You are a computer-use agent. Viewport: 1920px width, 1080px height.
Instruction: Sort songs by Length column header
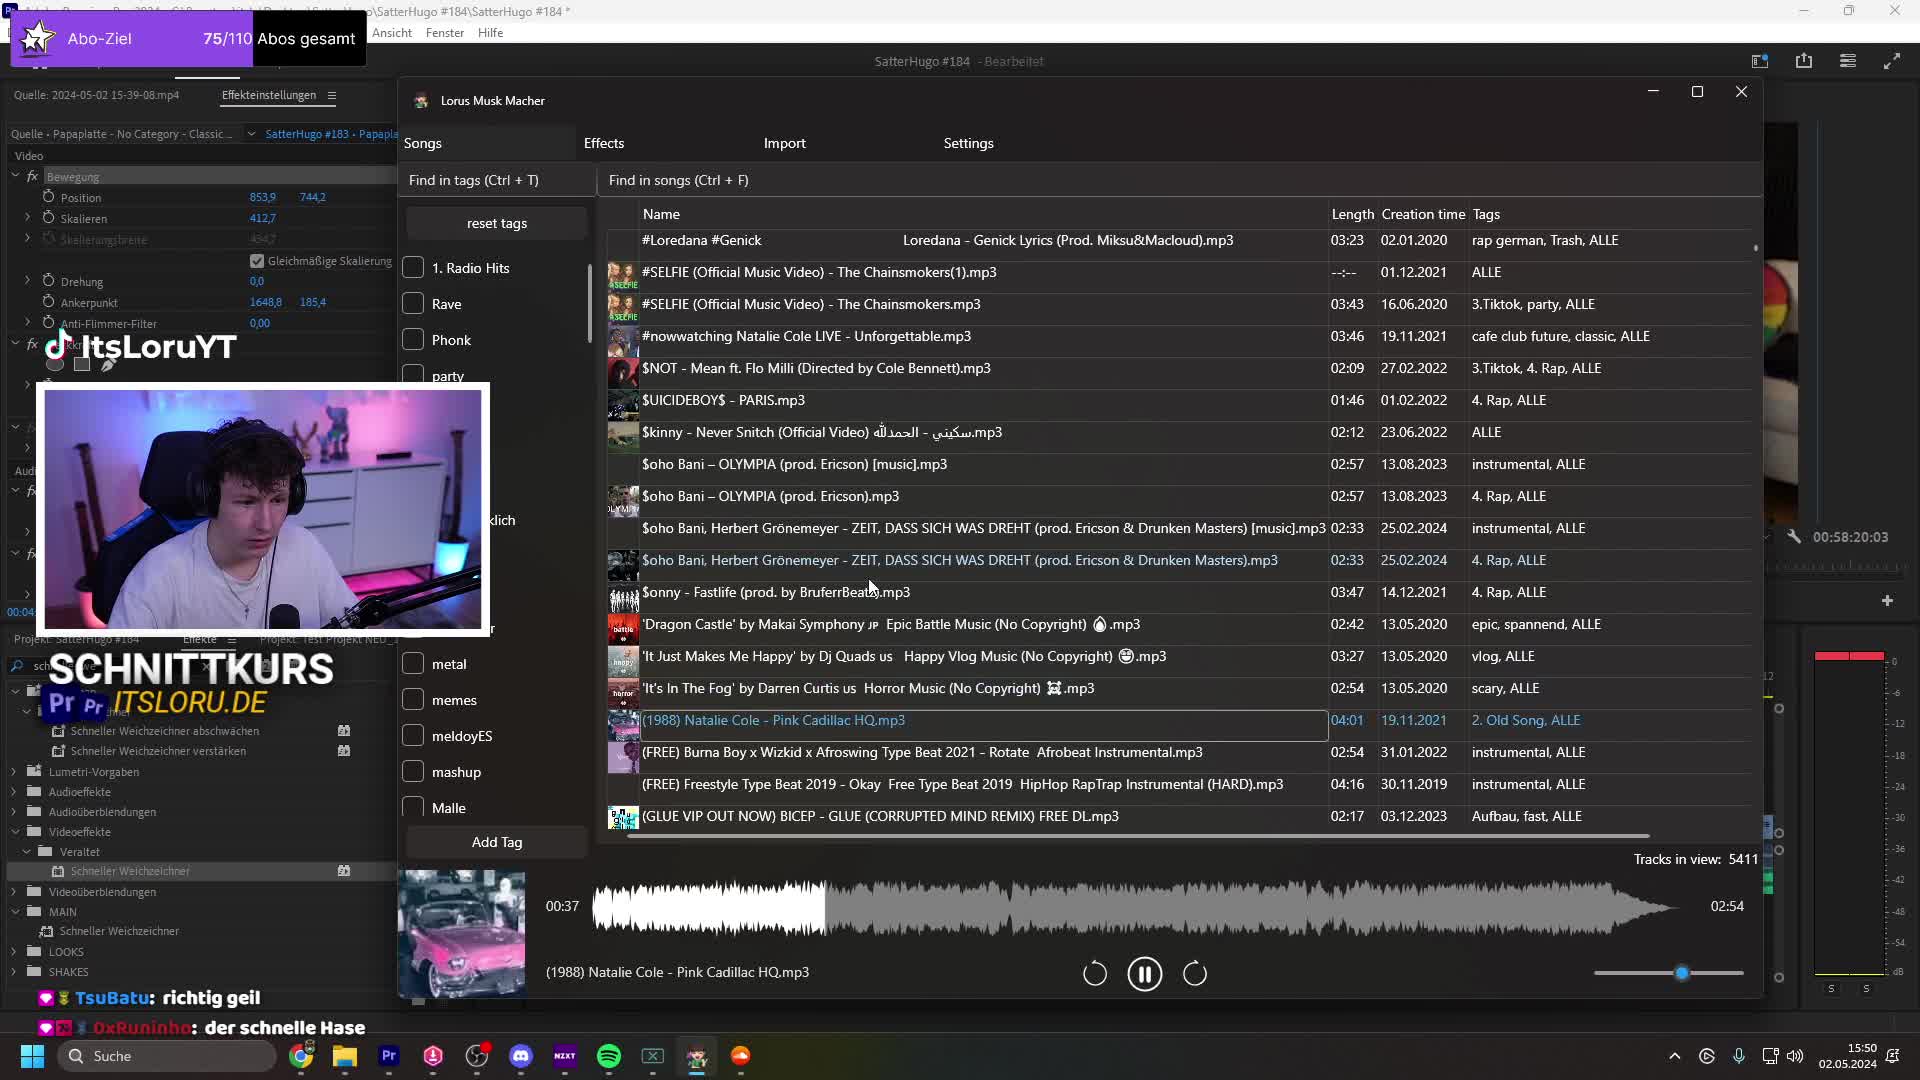click(x=1353, y=214)
